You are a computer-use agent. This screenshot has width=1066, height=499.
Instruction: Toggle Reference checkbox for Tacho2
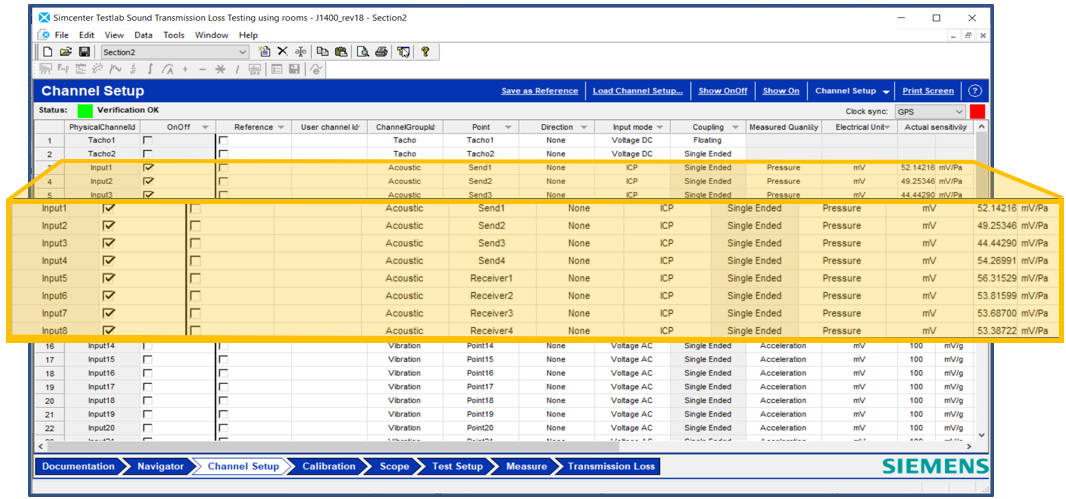(x=223, y=154)
